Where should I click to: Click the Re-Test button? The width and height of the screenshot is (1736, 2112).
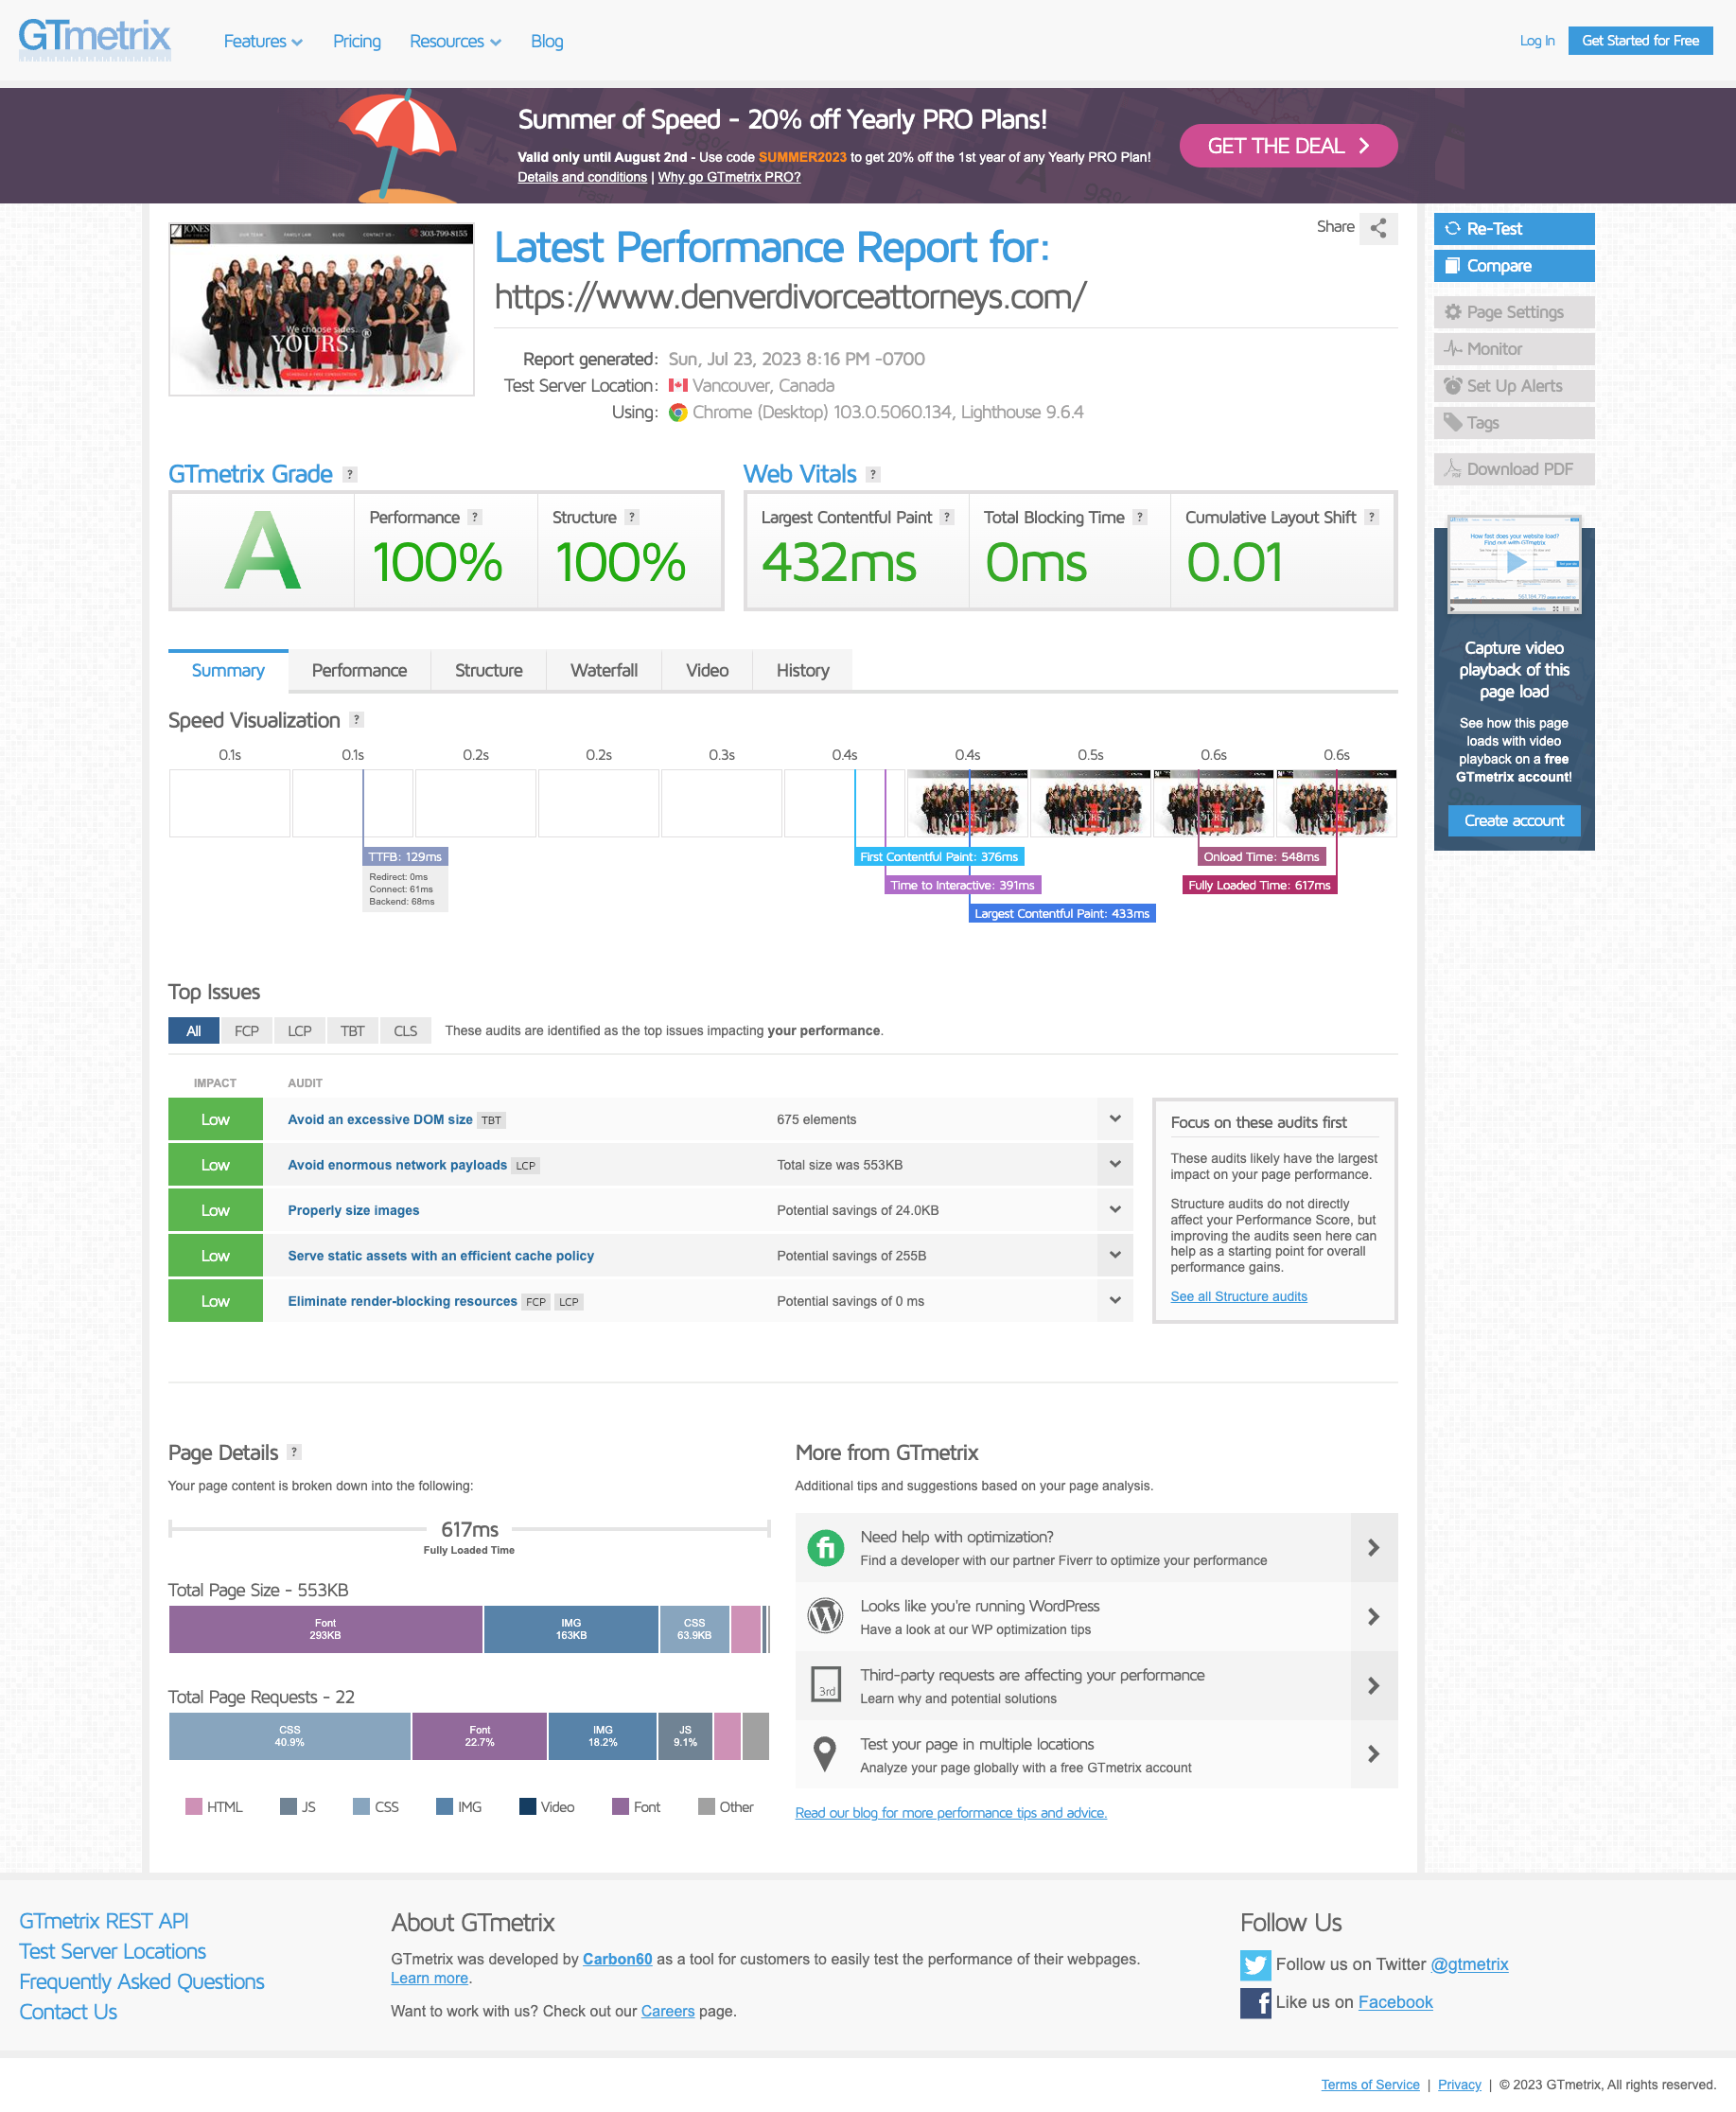click(1513, 229)
